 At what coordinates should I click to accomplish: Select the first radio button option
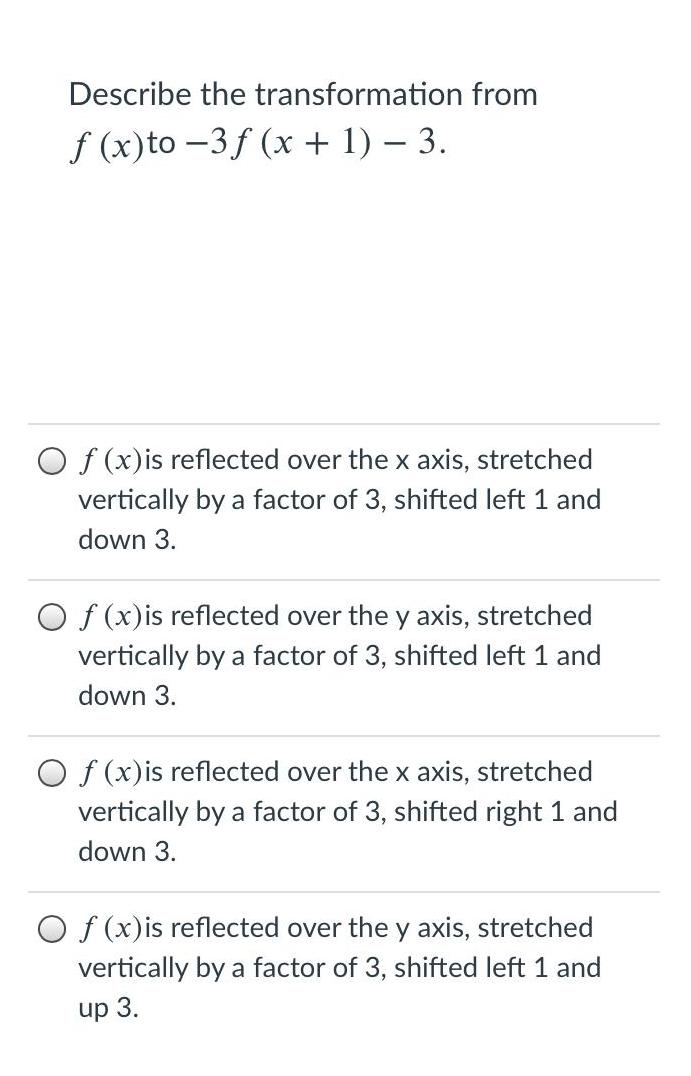pyautogui.click(x=51, y=460)
